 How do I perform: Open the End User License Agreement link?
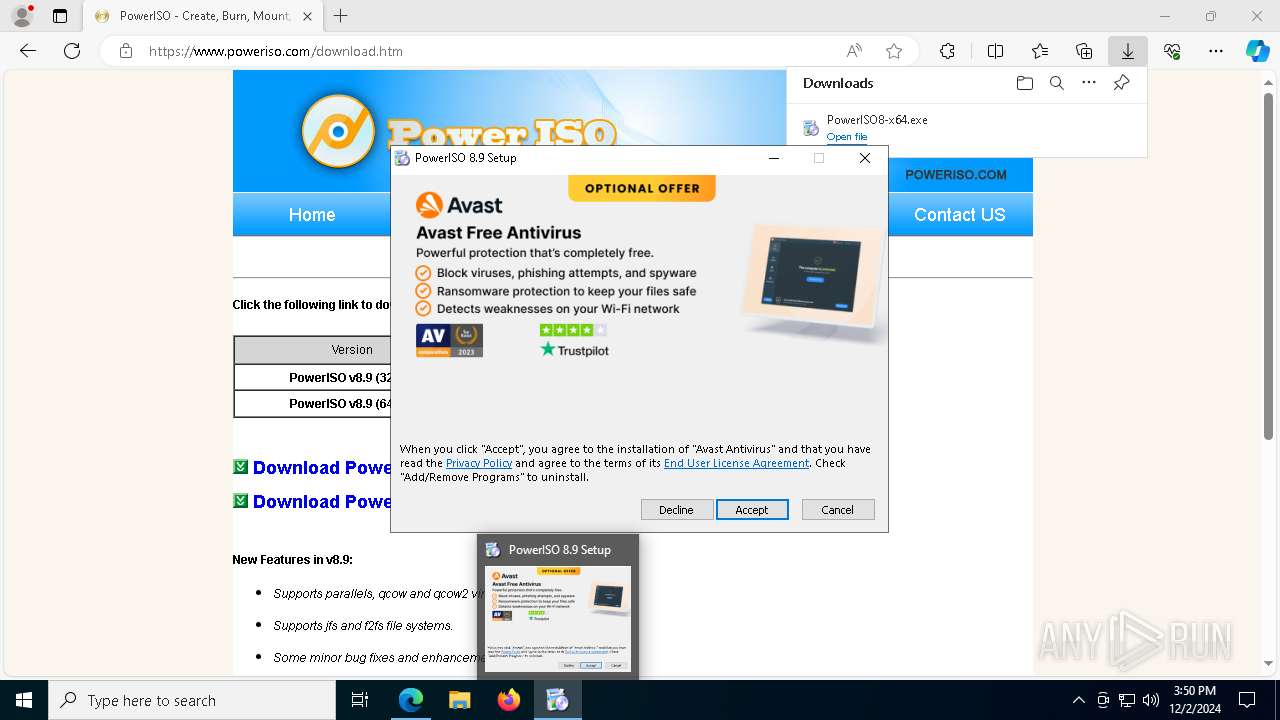pos(736,463)
